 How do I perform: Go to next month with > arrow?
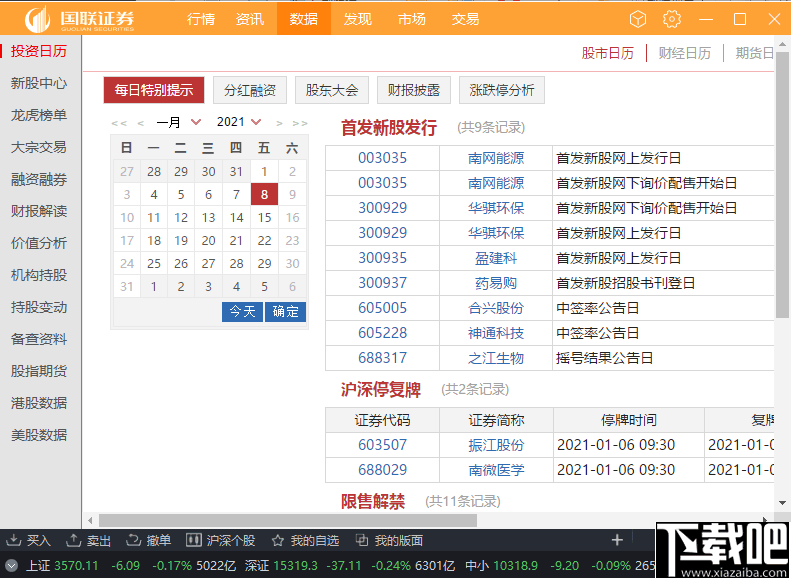click(x=279, y=123)
